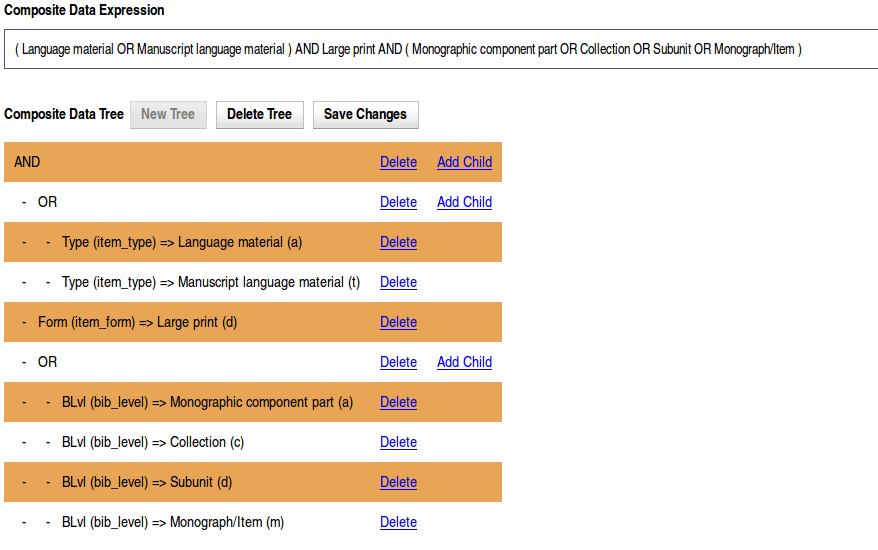Click the Composite Data Expression text box
The width and height of the screenshot is (878, 550).
(441, 49)
